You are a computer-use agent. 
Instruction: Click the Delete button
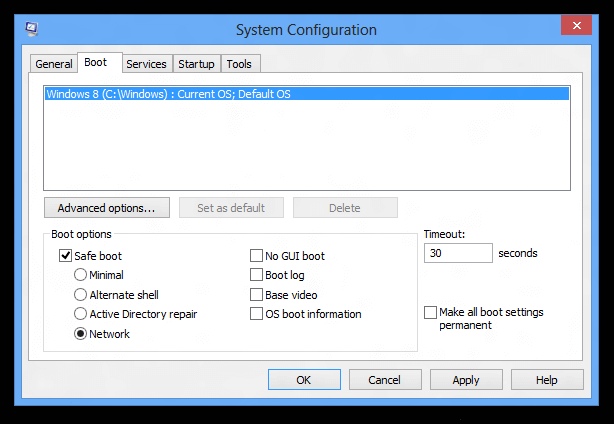click(x=345, y=207)
